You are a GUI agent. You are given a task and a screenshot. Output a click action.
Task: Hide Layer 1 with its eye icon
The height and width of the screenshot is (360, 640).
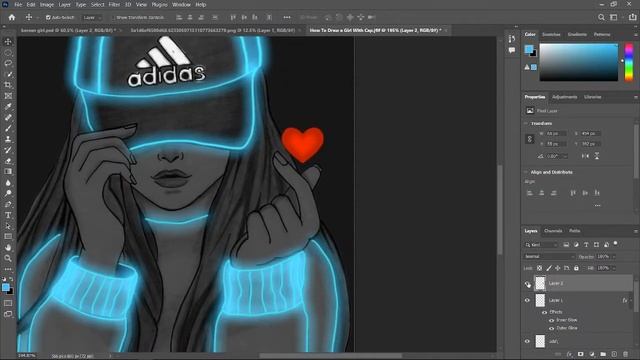click(x=527, y=300)
